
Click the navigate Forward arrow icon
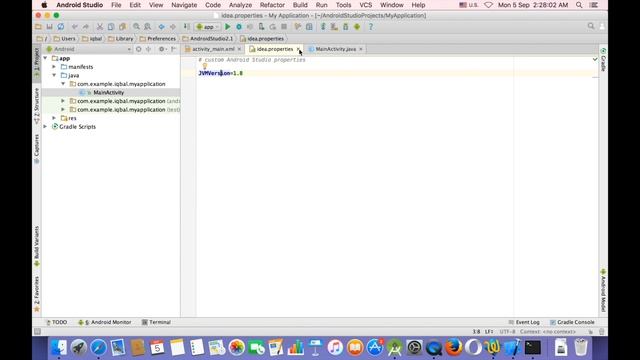click(x=173, y=27)
